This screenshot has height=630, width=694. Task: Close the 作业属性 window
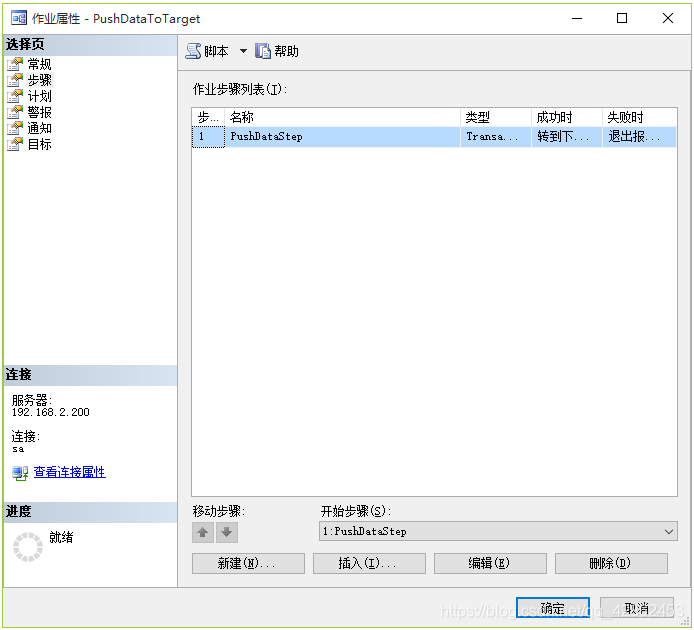click(668, 18)
